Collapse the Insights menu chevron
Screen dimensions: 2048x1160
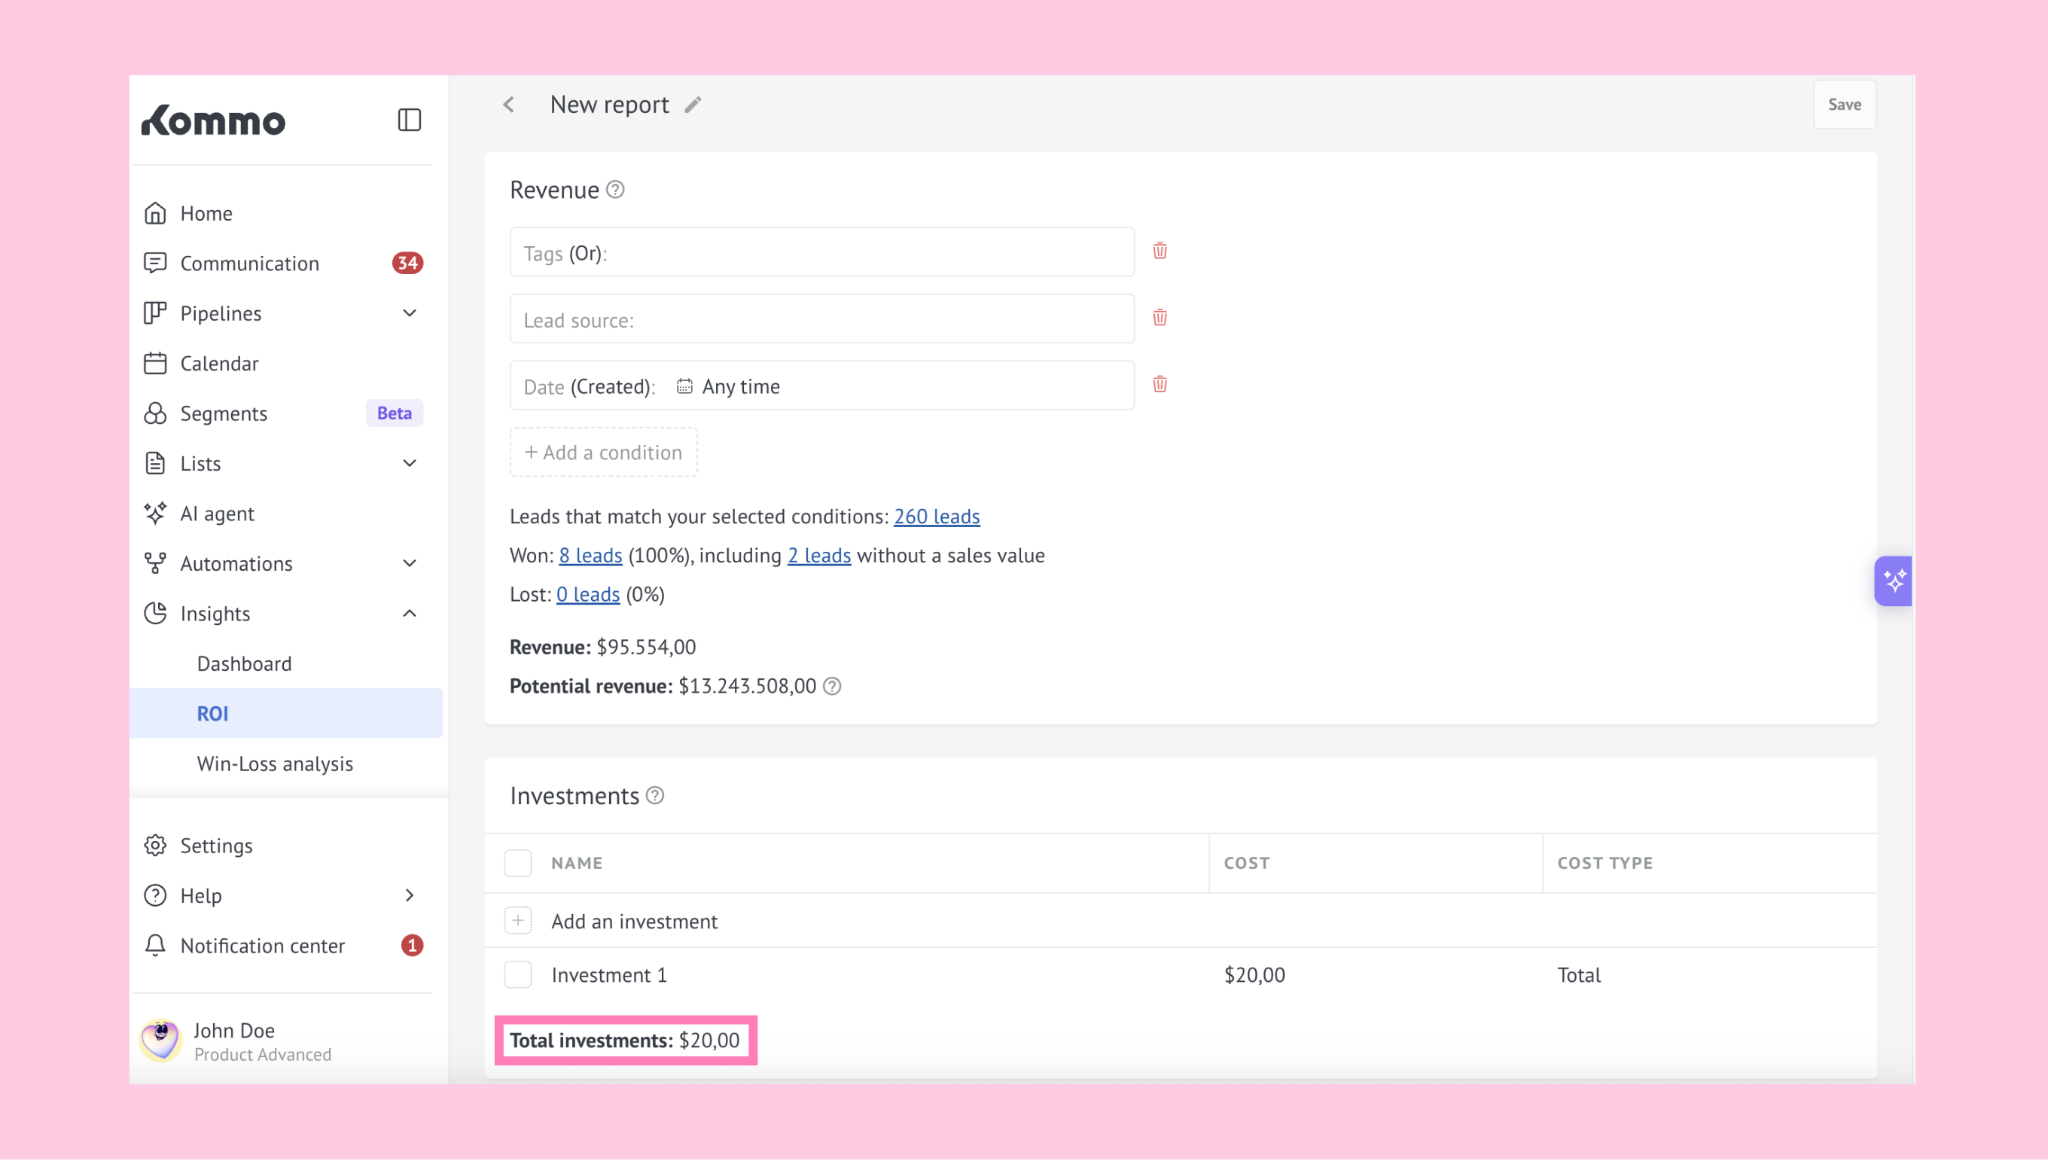410,613
